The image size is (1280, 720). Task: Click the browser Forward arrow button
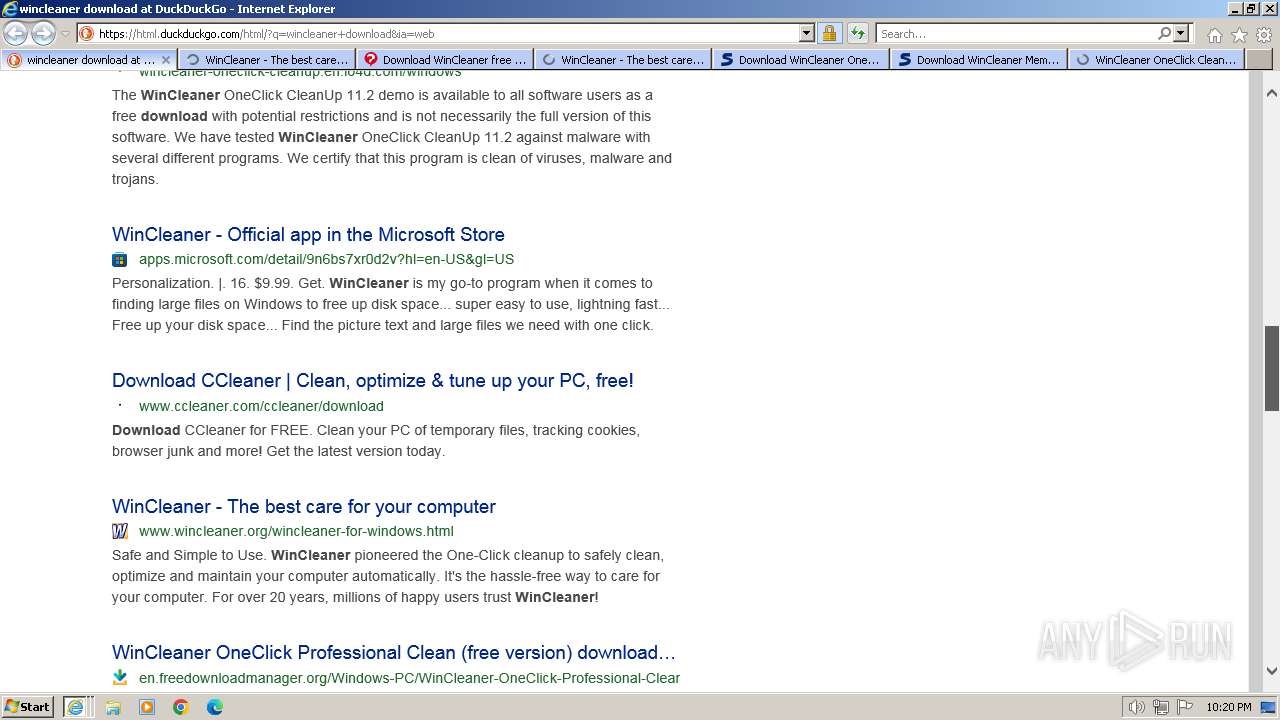pos(43,33)
